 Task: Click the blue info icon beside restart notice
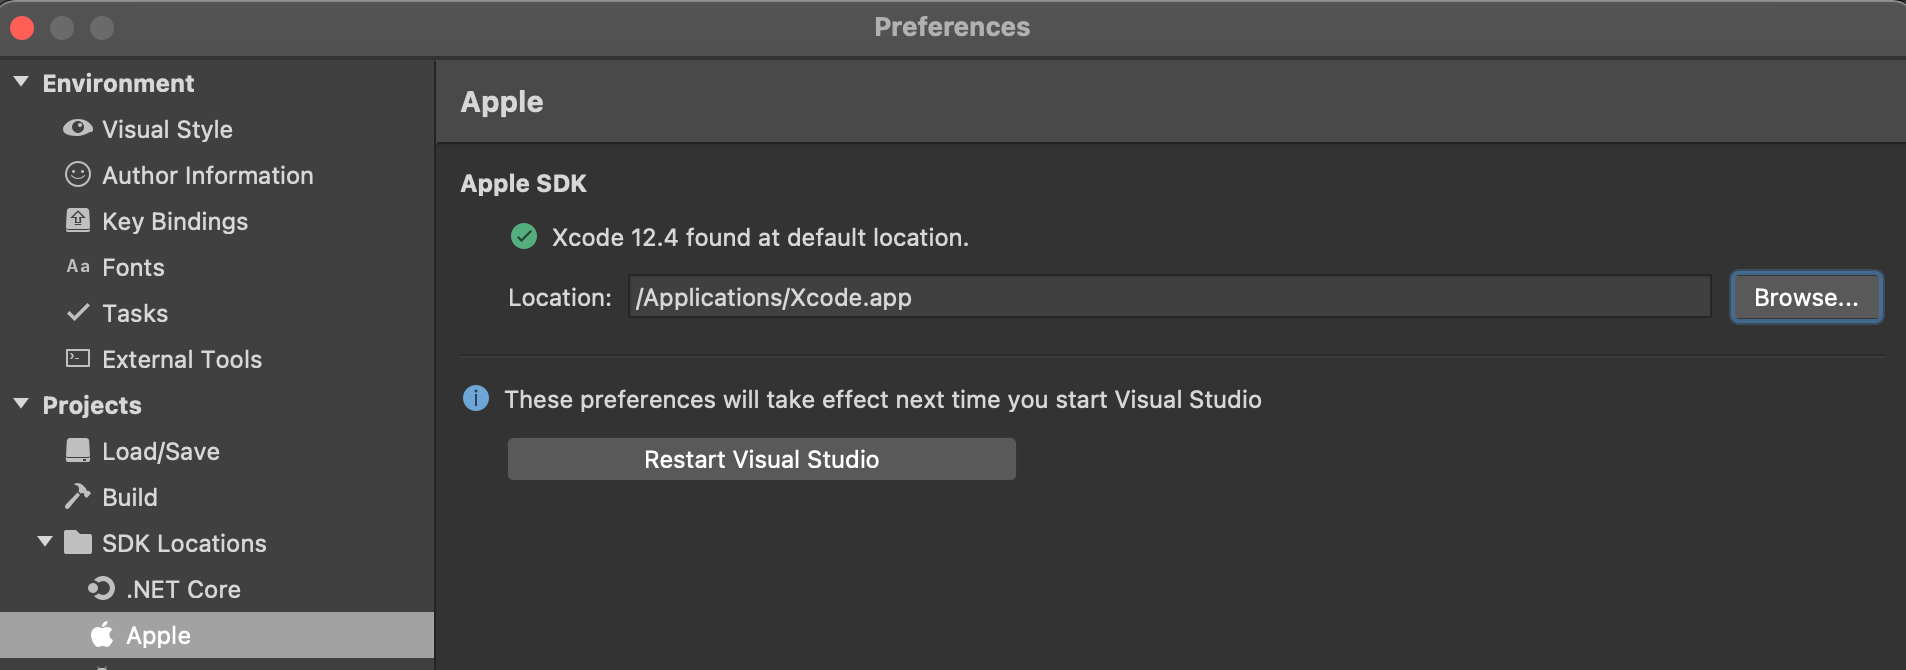(x=476, y=398)
